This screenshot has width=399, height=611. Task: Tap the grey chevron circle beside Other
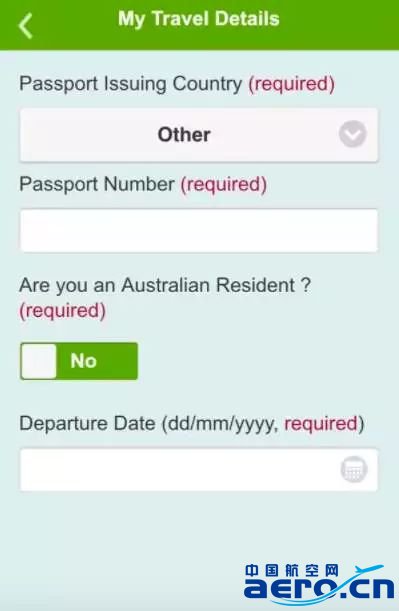(353, 134)
